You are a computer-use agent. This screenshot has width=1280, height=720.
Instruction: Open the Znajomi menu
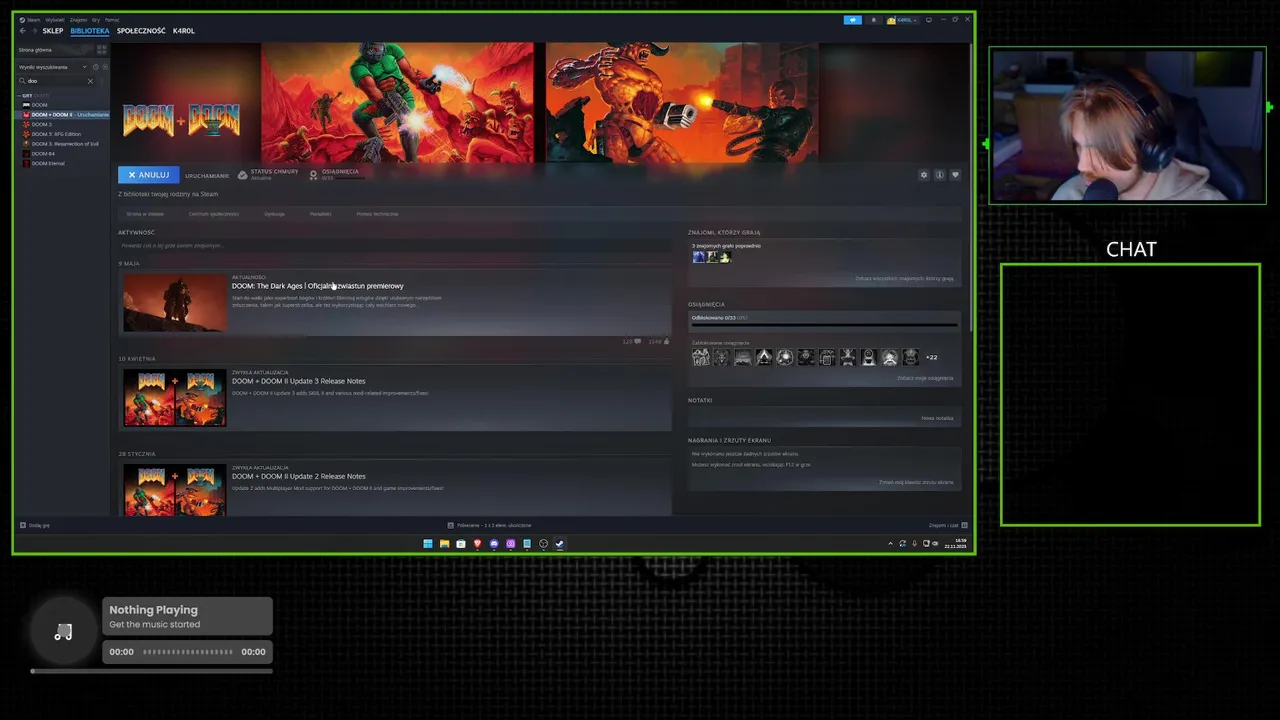(x=78, y=20)
